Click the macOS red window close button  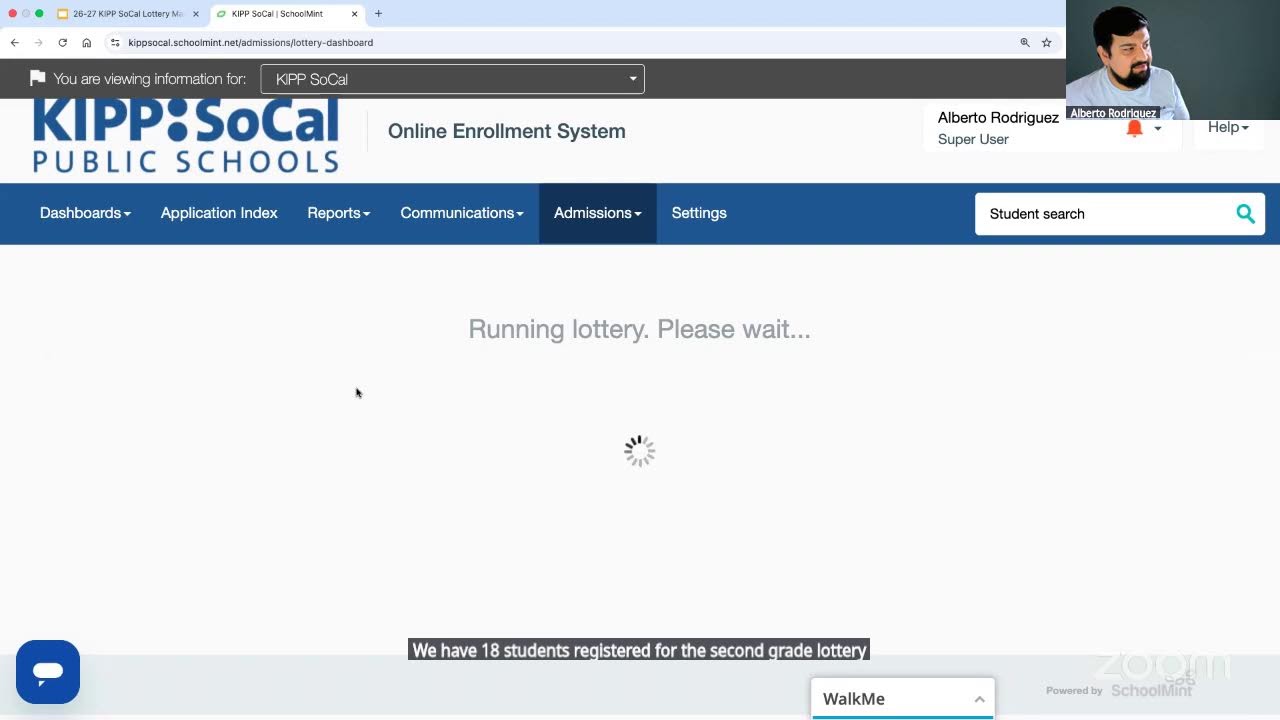[12, 13]
